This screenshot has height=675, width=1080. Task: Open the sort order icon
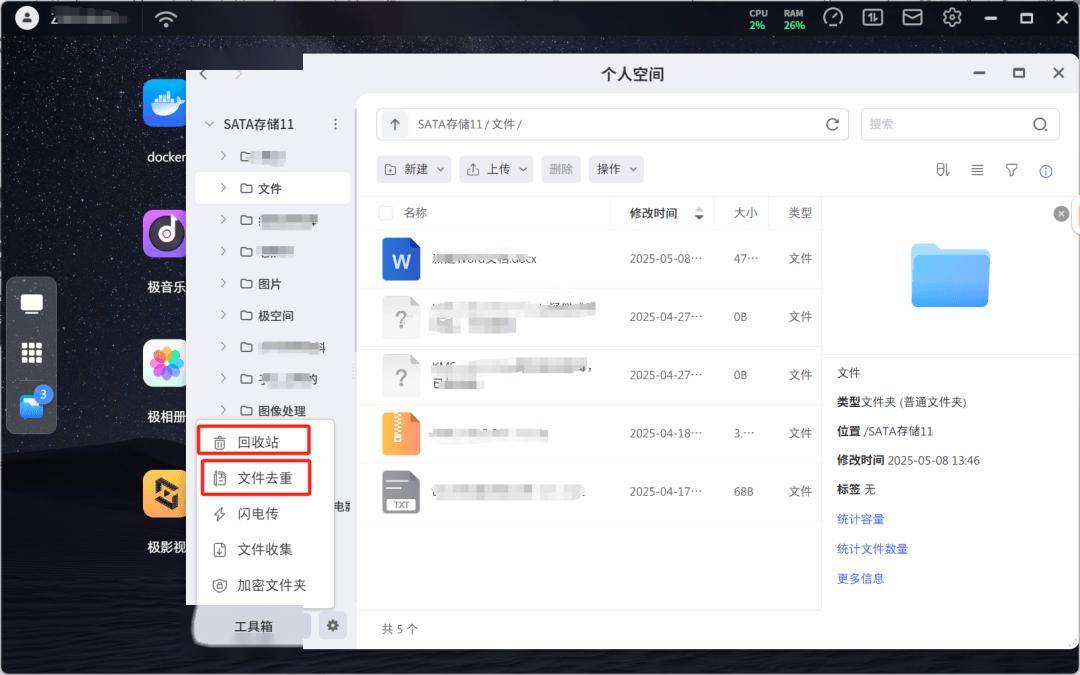pyautogui.click(x=943, y=169)
